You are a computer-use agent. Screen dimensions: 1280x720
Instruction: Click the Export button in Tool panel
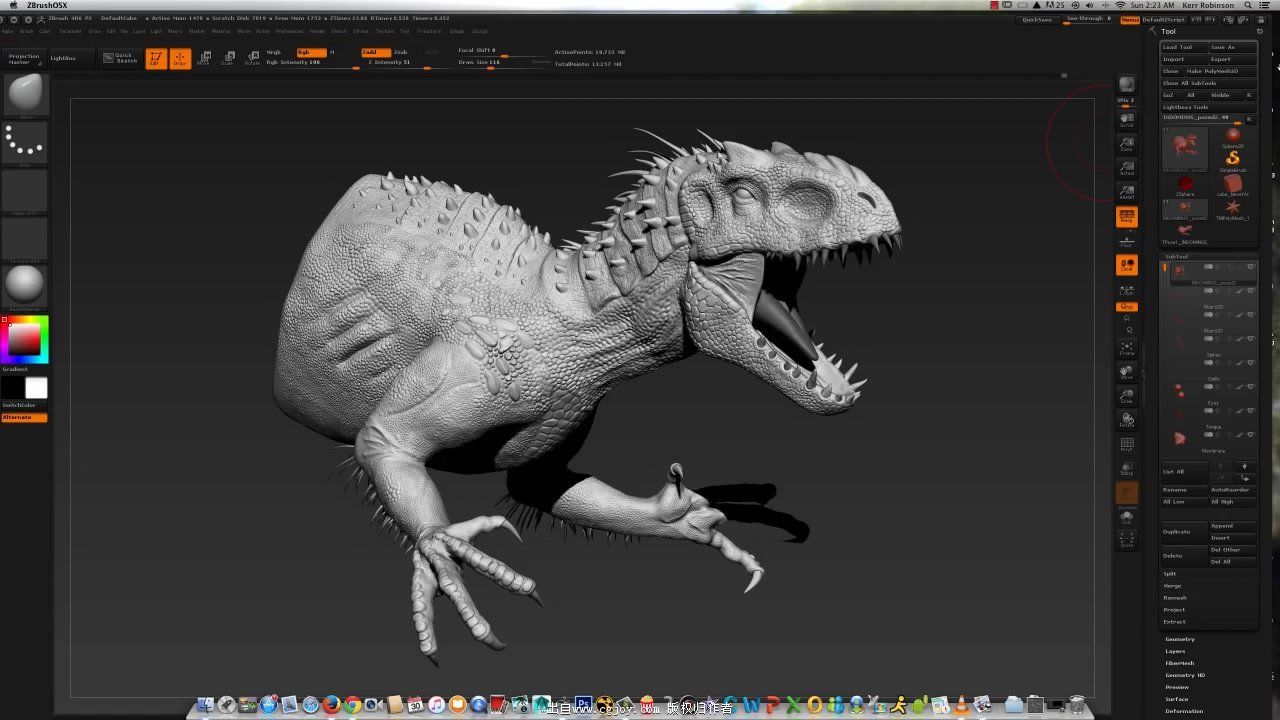1232,59
